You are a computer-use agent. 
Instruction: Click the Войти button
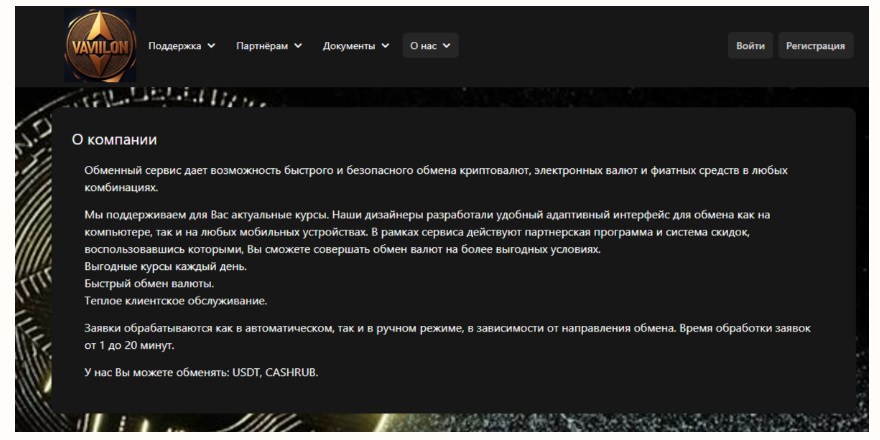click(750, 46)
